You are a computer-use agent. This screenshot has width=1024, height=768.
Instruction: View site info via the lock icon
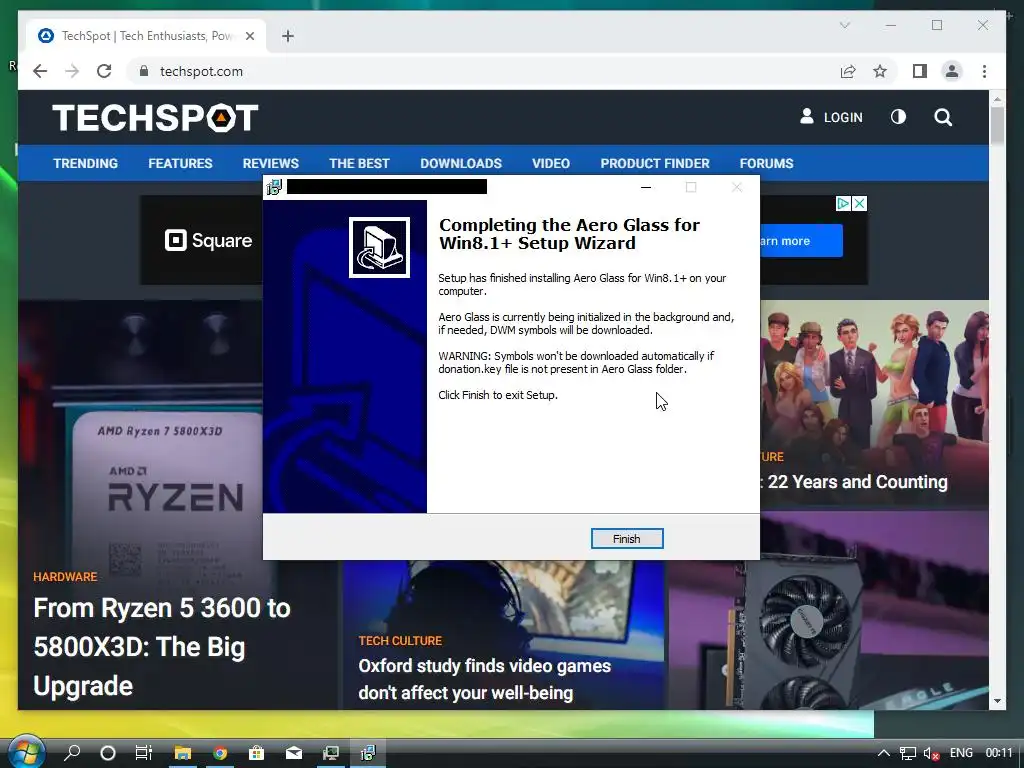144,71
